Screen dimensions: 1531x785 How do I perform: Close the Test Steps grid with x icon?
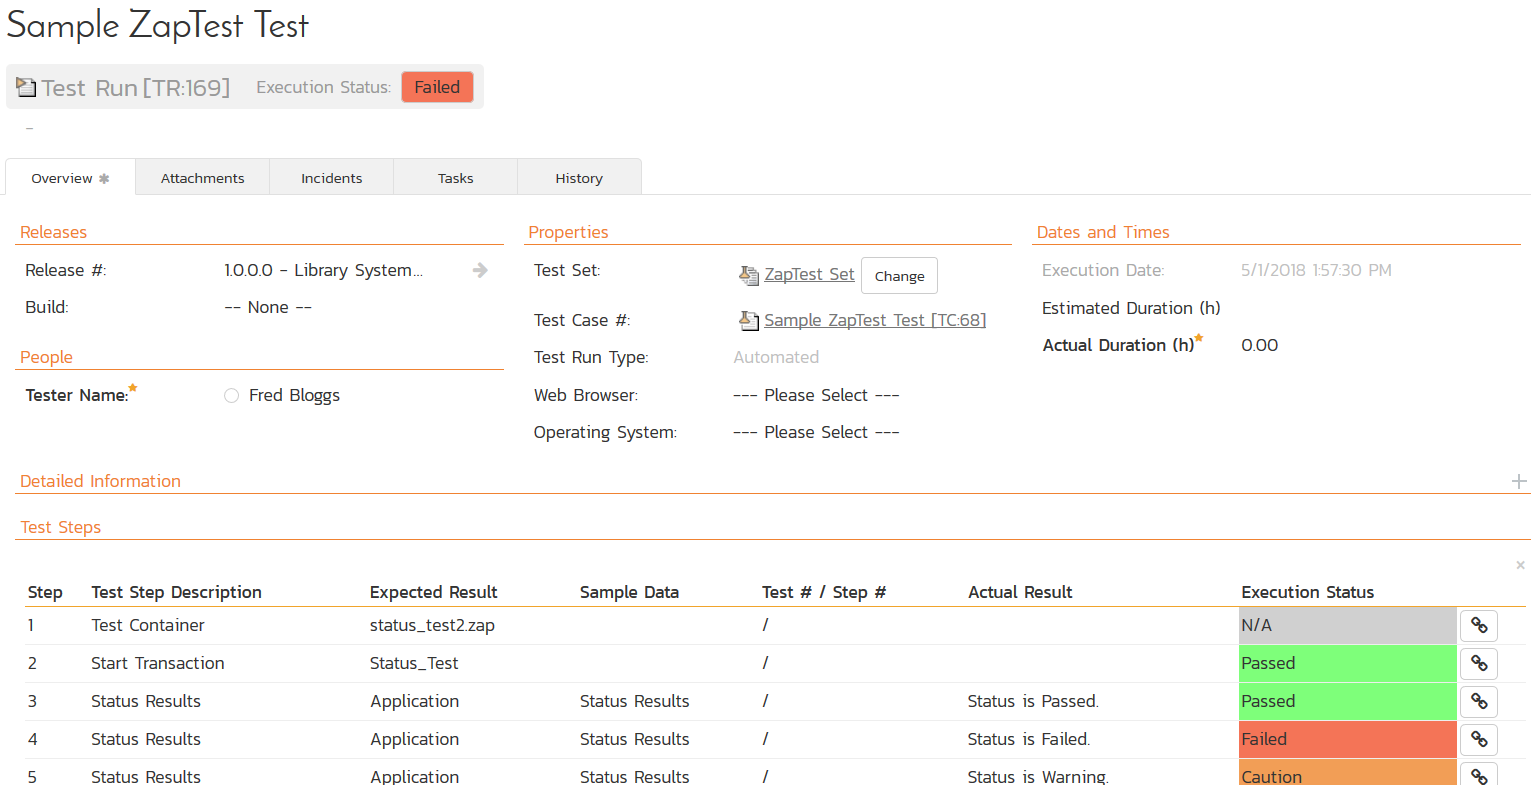1520,565
